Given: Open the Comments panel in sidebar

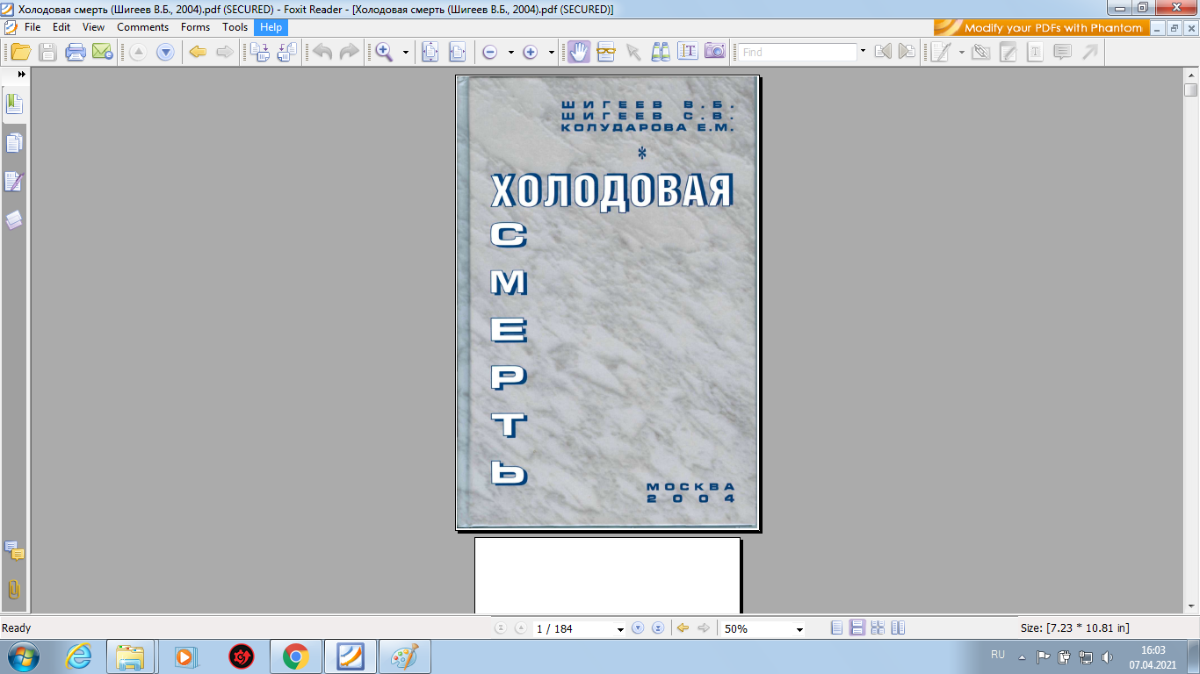Looking at the screenshot, I should tap(14, 550).
